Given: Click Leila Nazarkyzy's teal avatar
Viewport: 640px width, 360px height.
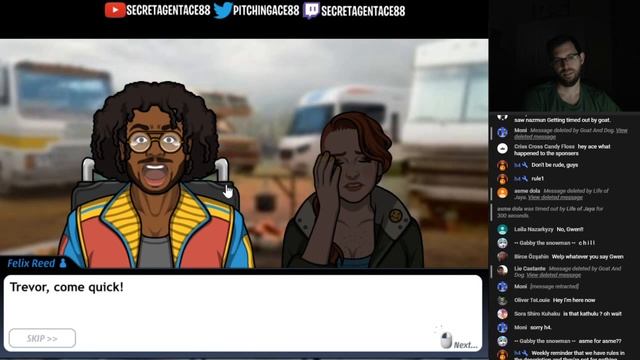Looking at the screenshot, I should pos(502,229).
